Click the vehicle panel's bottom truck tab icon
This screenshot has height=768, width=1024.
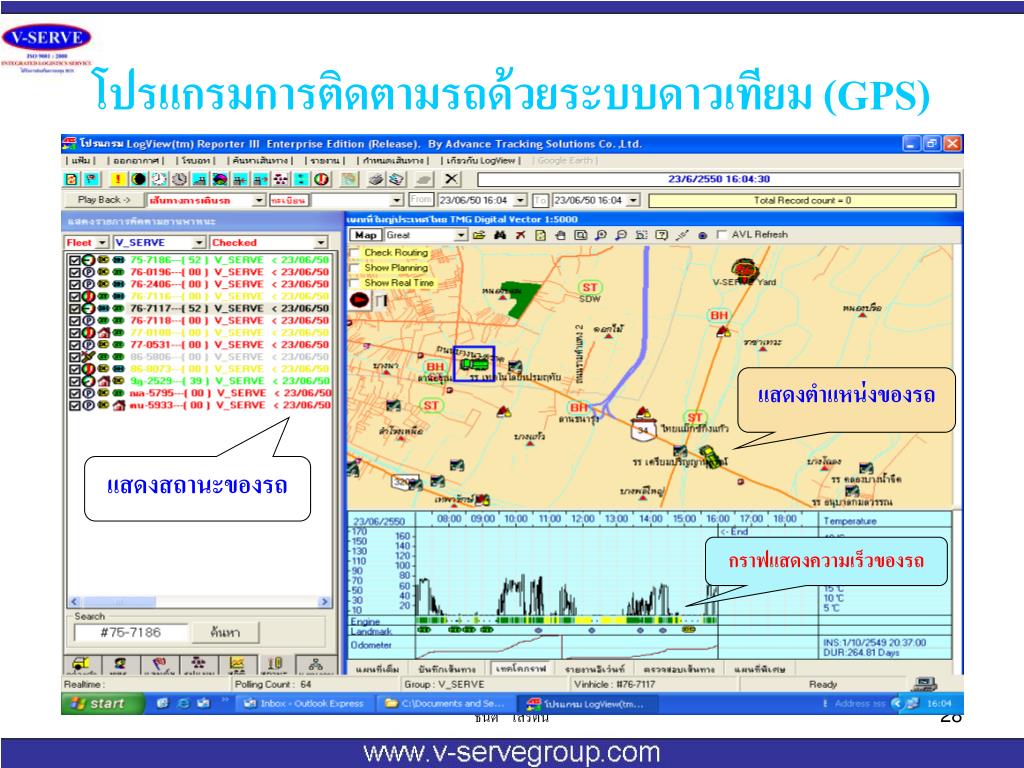coord(81,665)
